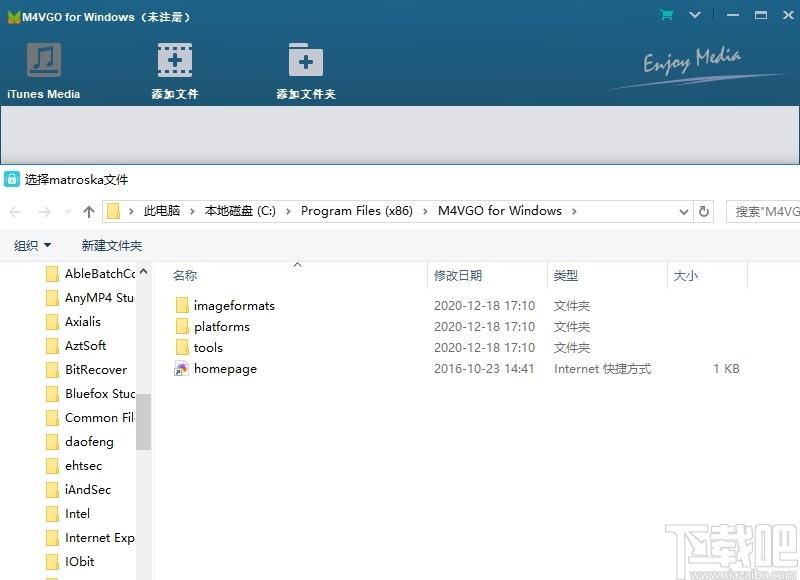Select the imageformats folder

coord(234,306)
